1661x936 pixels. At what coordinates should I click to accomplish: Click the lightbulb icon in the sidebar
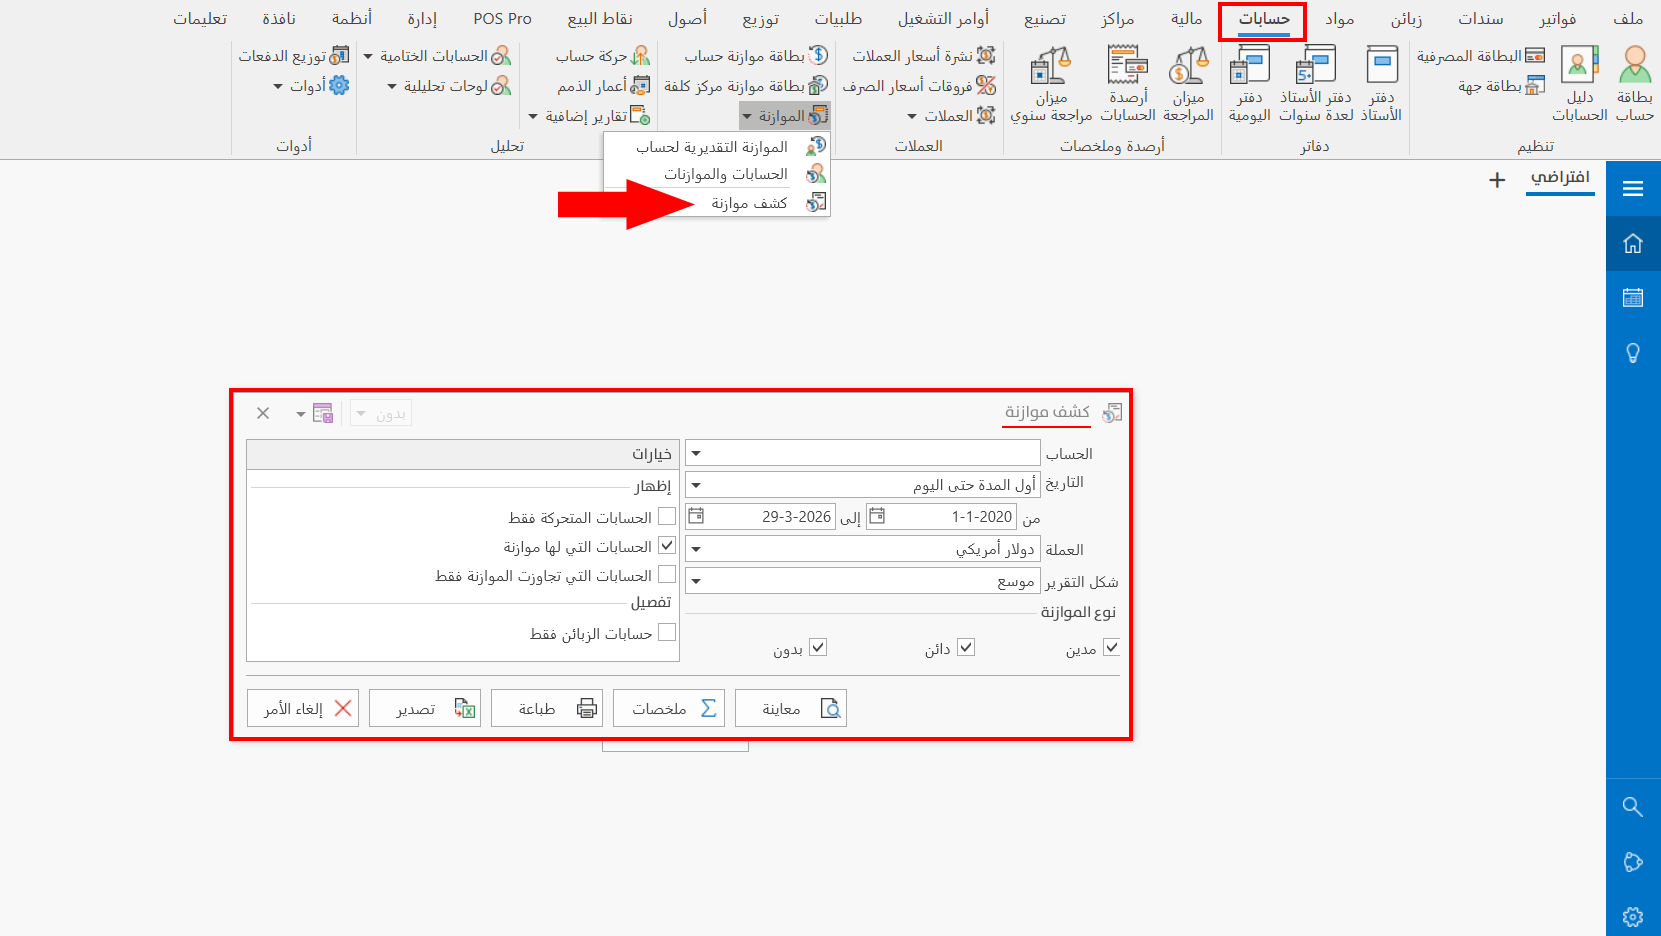click(x=1633, y=352)
